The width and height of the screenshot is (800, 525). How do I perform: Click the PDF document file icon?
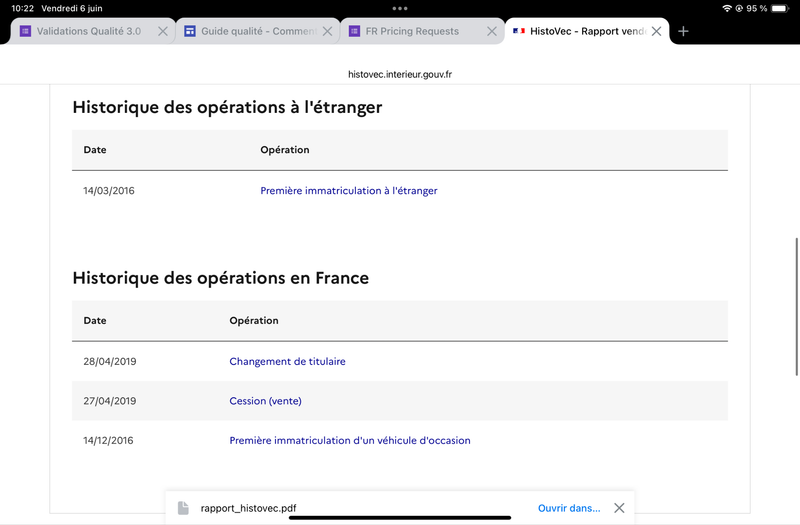pyautogui.click(x=183, y=508)
